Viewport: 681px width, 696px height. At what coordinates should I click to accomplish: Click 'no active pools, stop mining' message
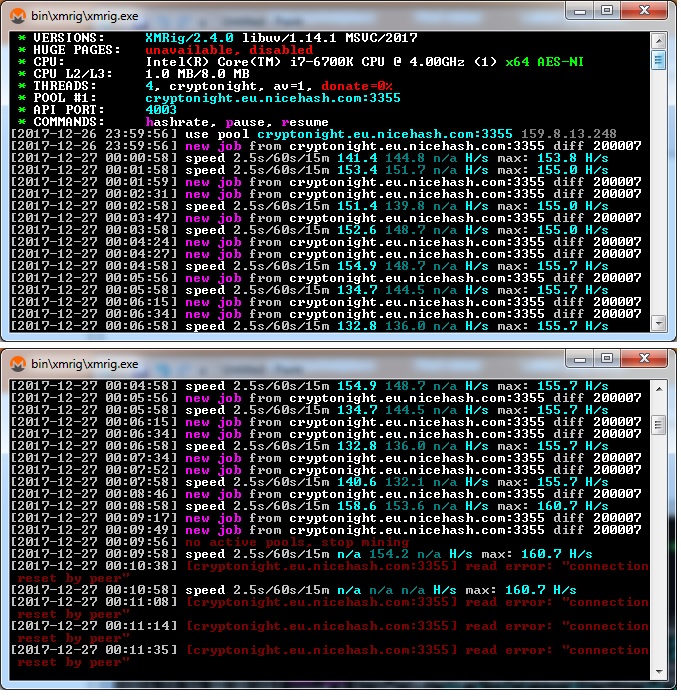(297, 542)
